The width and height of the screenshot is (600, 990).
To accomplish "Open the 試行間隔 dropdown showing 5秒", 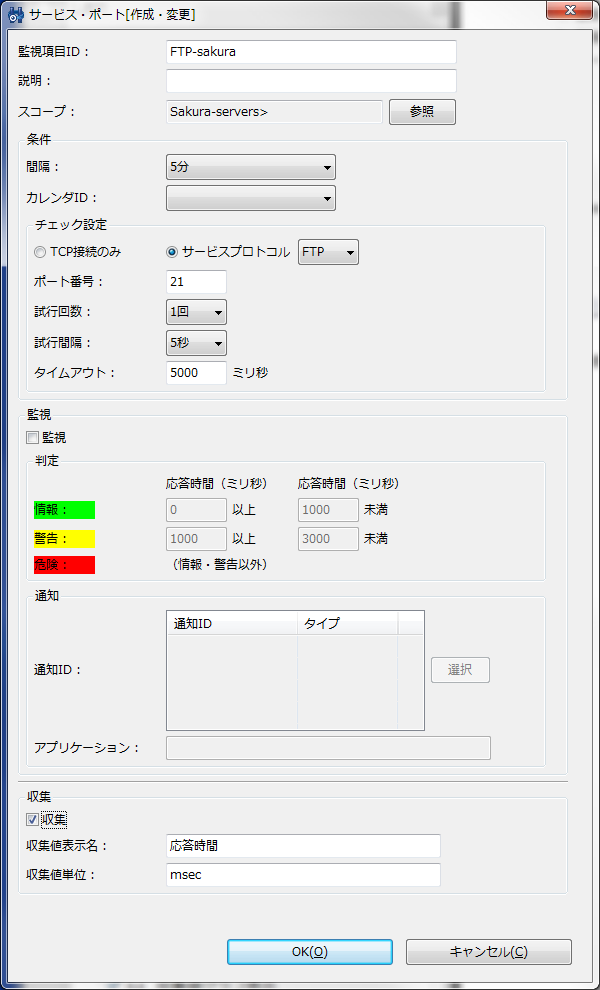I will coord(197,343).
